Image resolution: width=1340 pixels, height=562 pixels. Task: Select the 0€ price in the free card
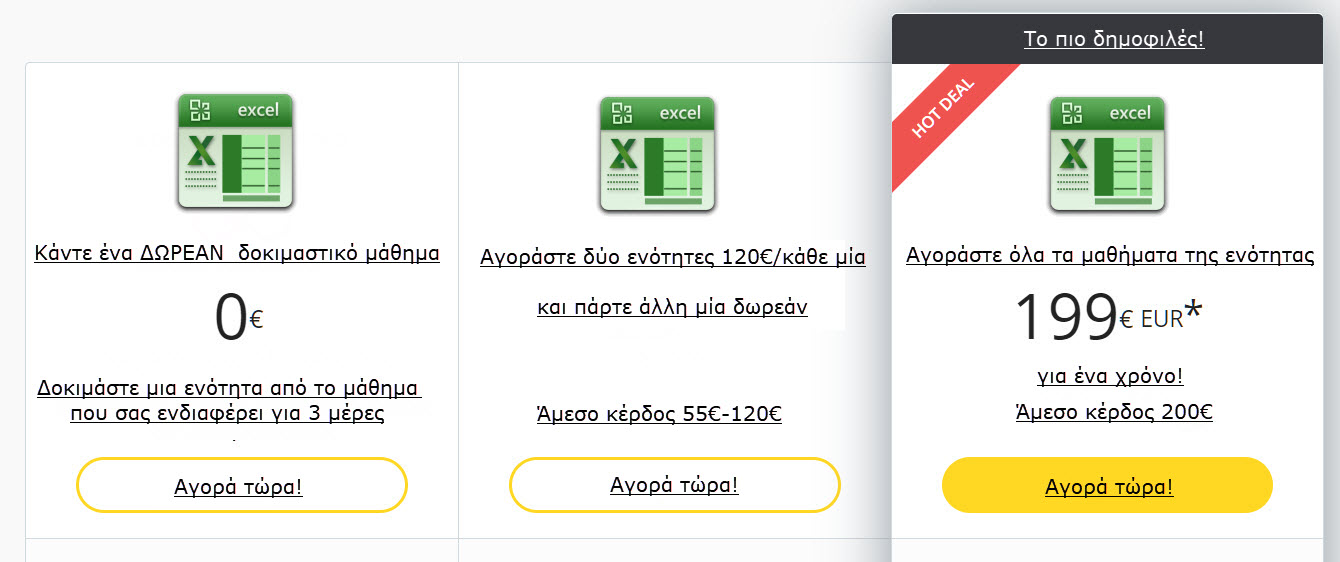[x=238, y=318]
